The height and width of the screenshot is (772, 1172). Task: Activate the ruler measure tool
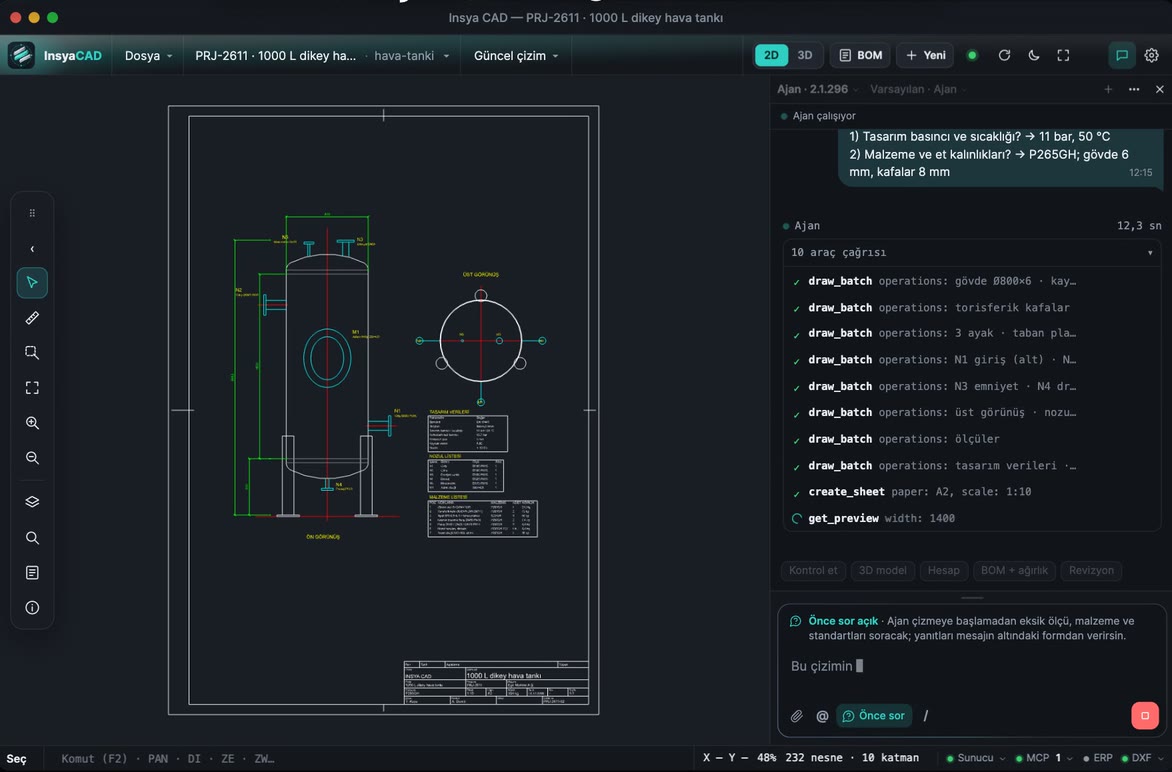(32, 318)
